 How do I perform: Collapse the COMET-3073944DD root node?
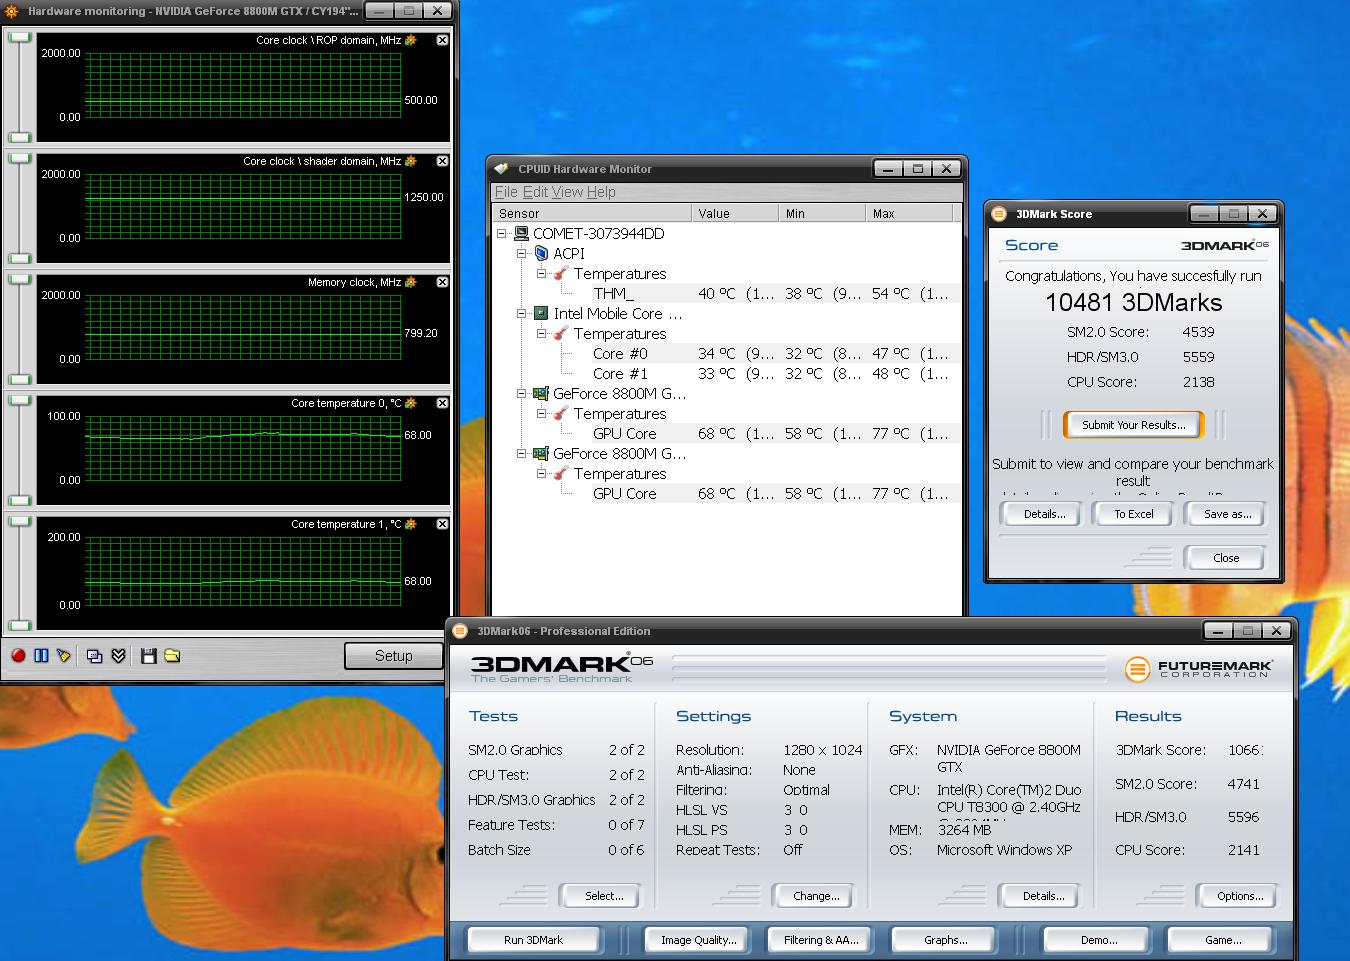tap(502, 234)
